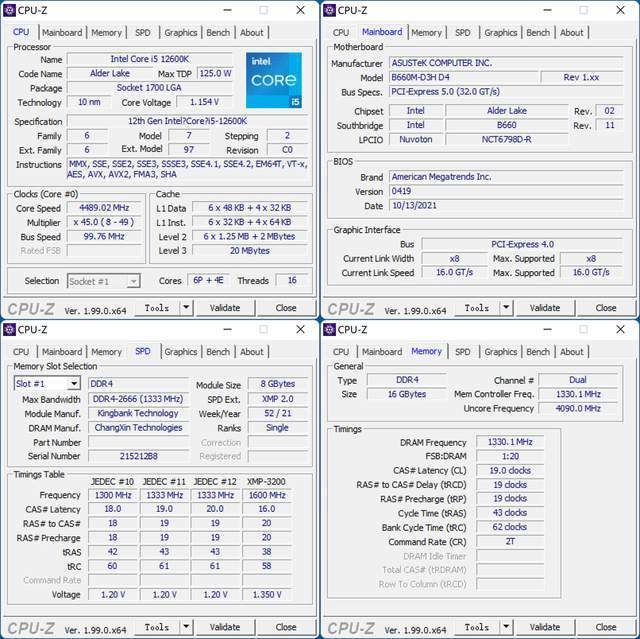
Task: Click Validate in the SPD window
Action: click(225, 627)
